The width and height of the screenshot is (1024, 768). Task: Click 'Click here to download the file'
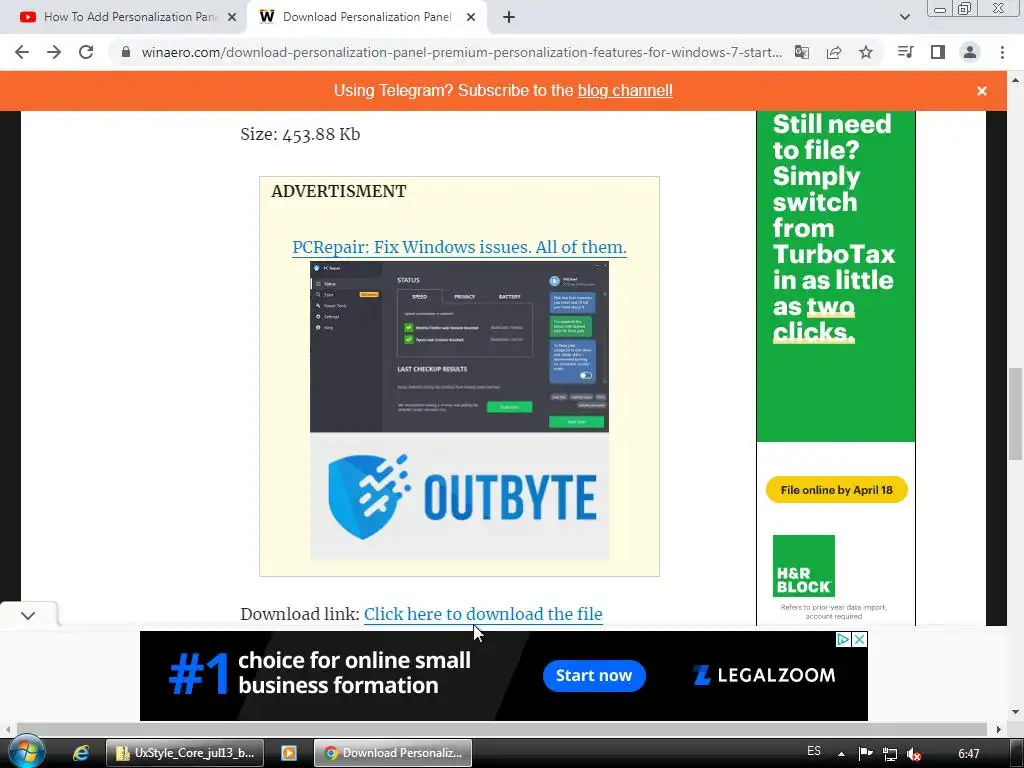tap(483, 614)
